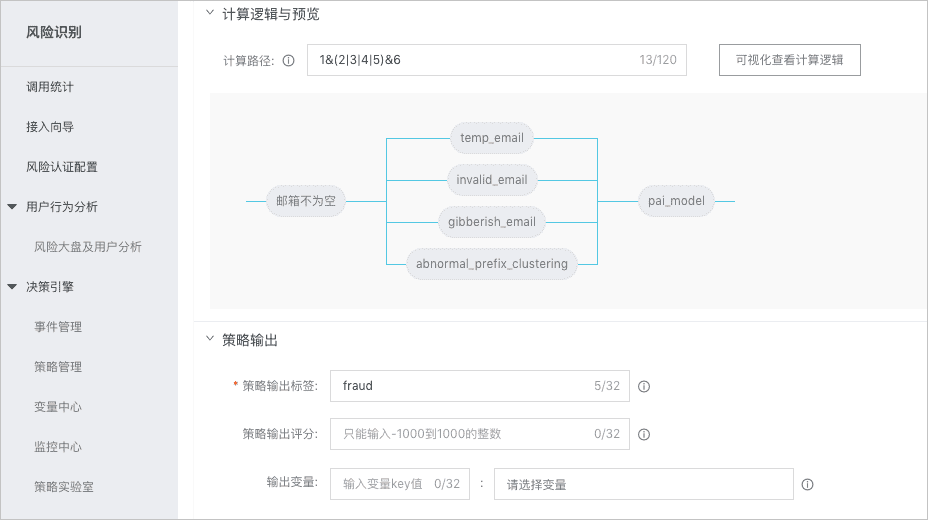The width and height of the screenshot is (928, 520).
Task: Click info icon beside 计算路径 label
Action: coord(288,60)
